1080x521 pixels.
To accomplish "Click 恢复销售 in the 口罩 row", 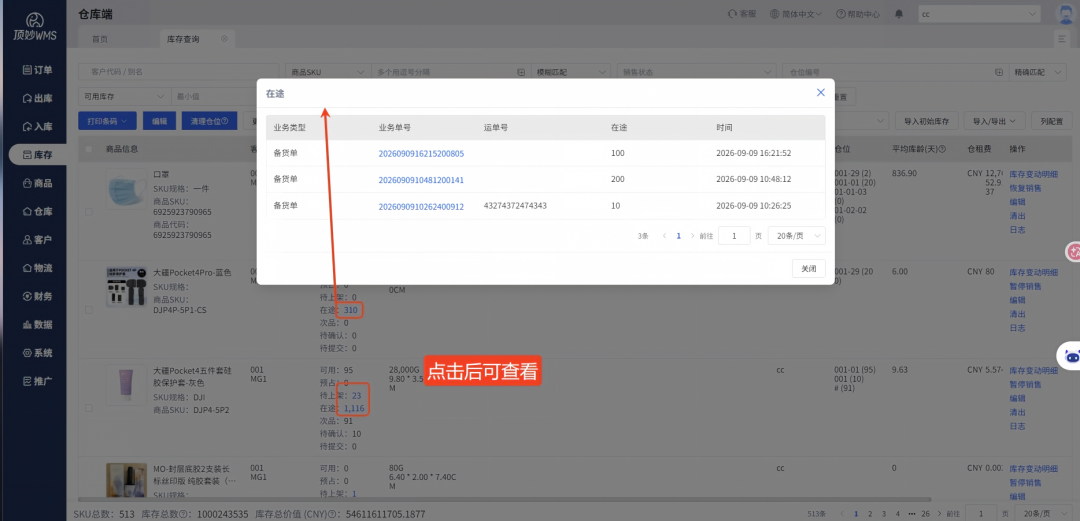I will click(x=1025, y=187).
